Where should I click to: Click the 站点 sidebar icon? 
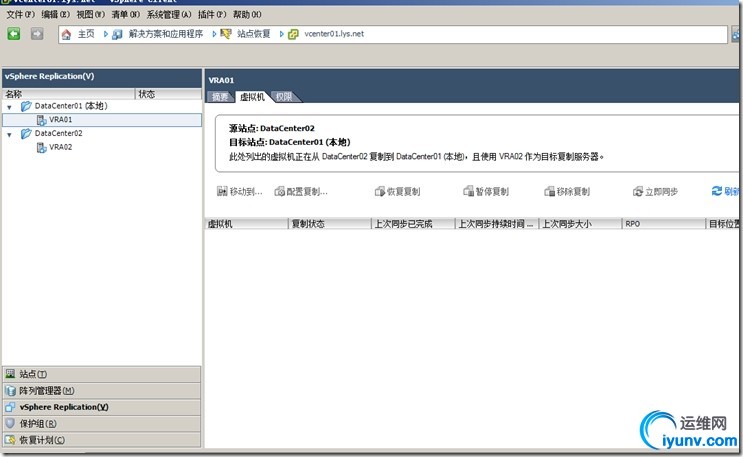pyautogui.click(x=10, y=374)
